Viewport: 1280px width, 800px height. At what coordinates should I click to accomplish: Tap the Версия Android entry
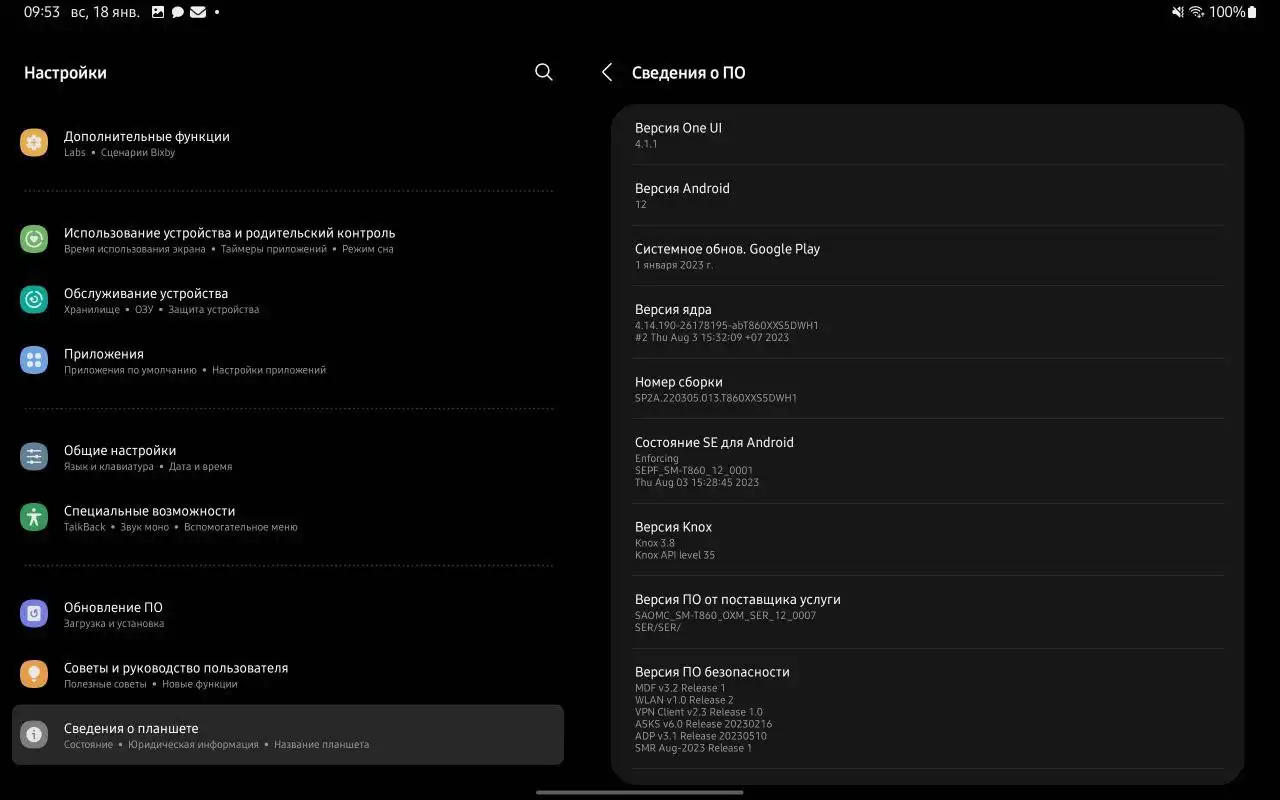click(927, 195)
